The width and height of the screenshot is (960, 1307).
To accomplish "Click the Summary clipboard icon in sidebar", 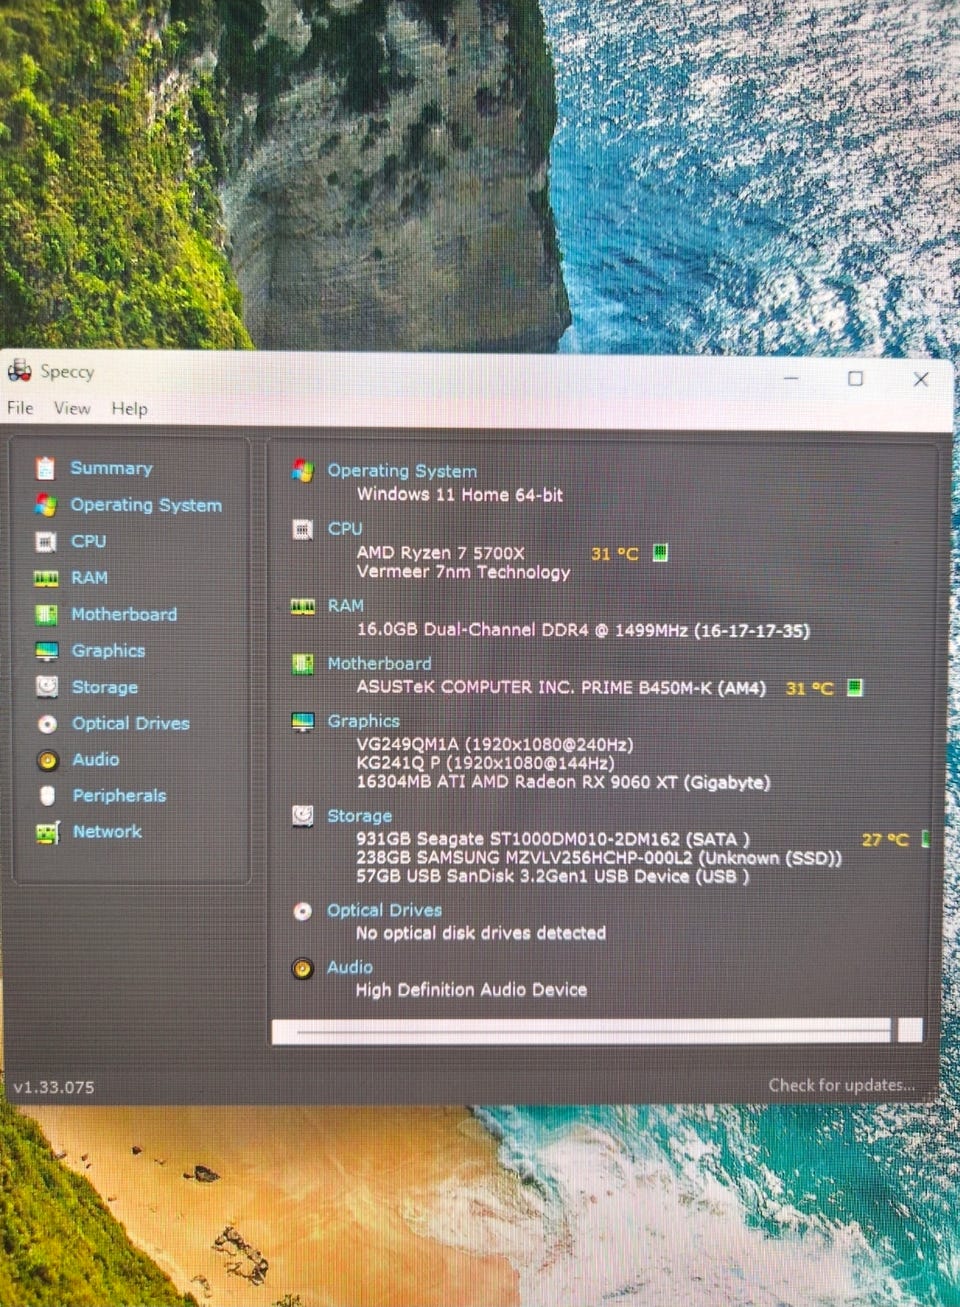I will [x=45, y=468].
